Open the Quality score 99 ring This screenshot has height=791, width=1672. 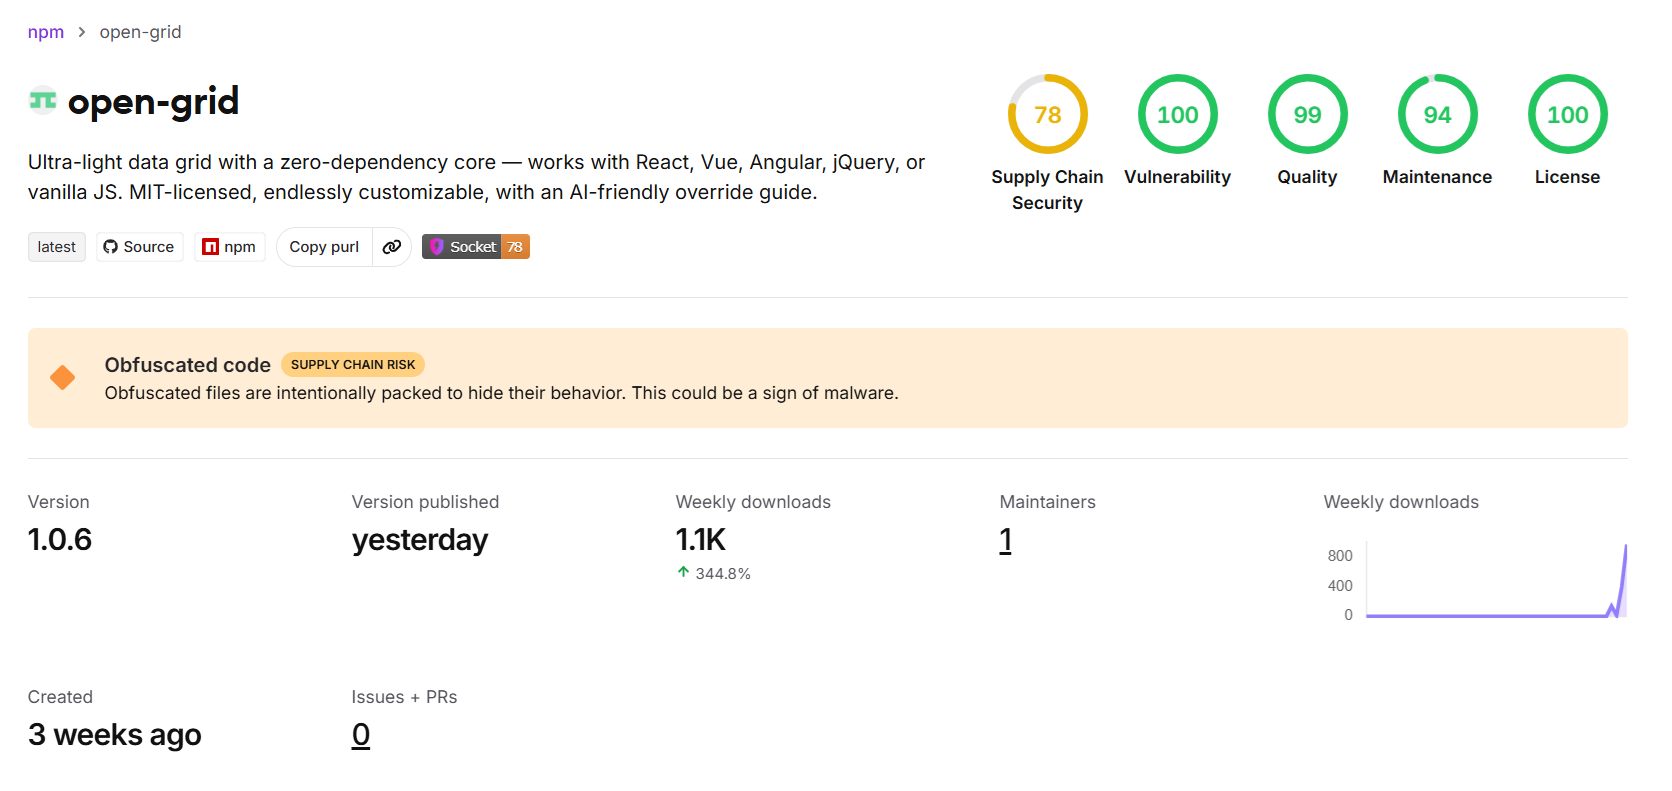tap(1307, 114)
